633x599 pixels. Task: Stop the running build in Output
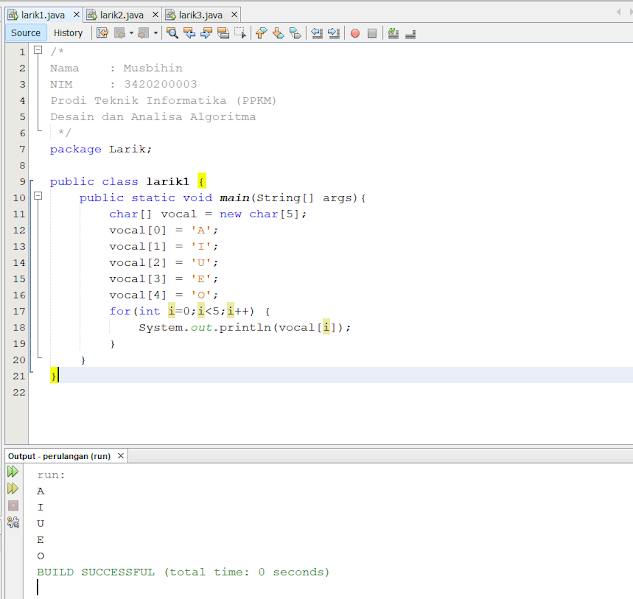point(13,505)
